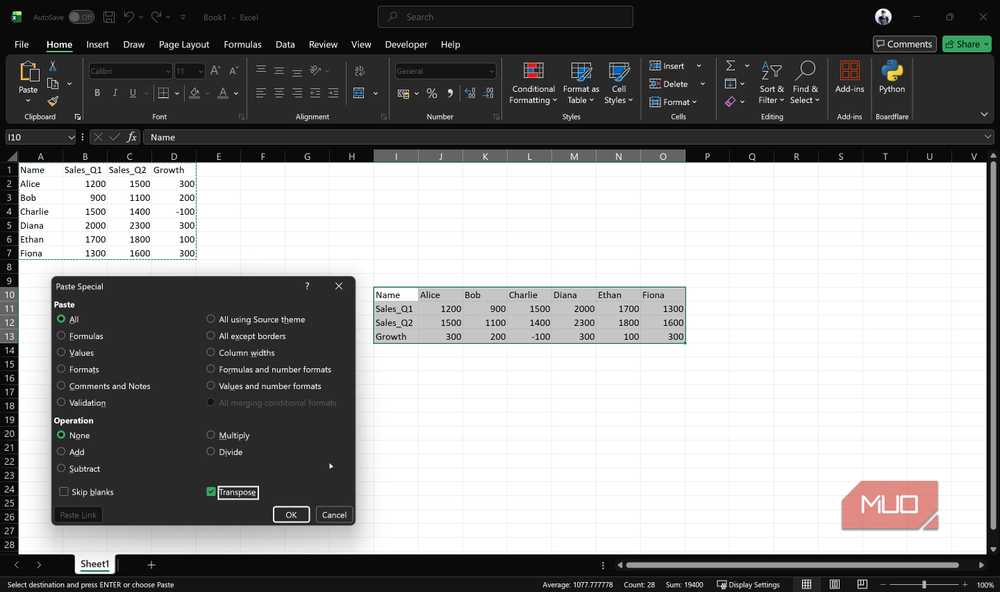Open Format as Table
Image resolution: width=1000 pixels, height=592 pixels.
(580, 83)
